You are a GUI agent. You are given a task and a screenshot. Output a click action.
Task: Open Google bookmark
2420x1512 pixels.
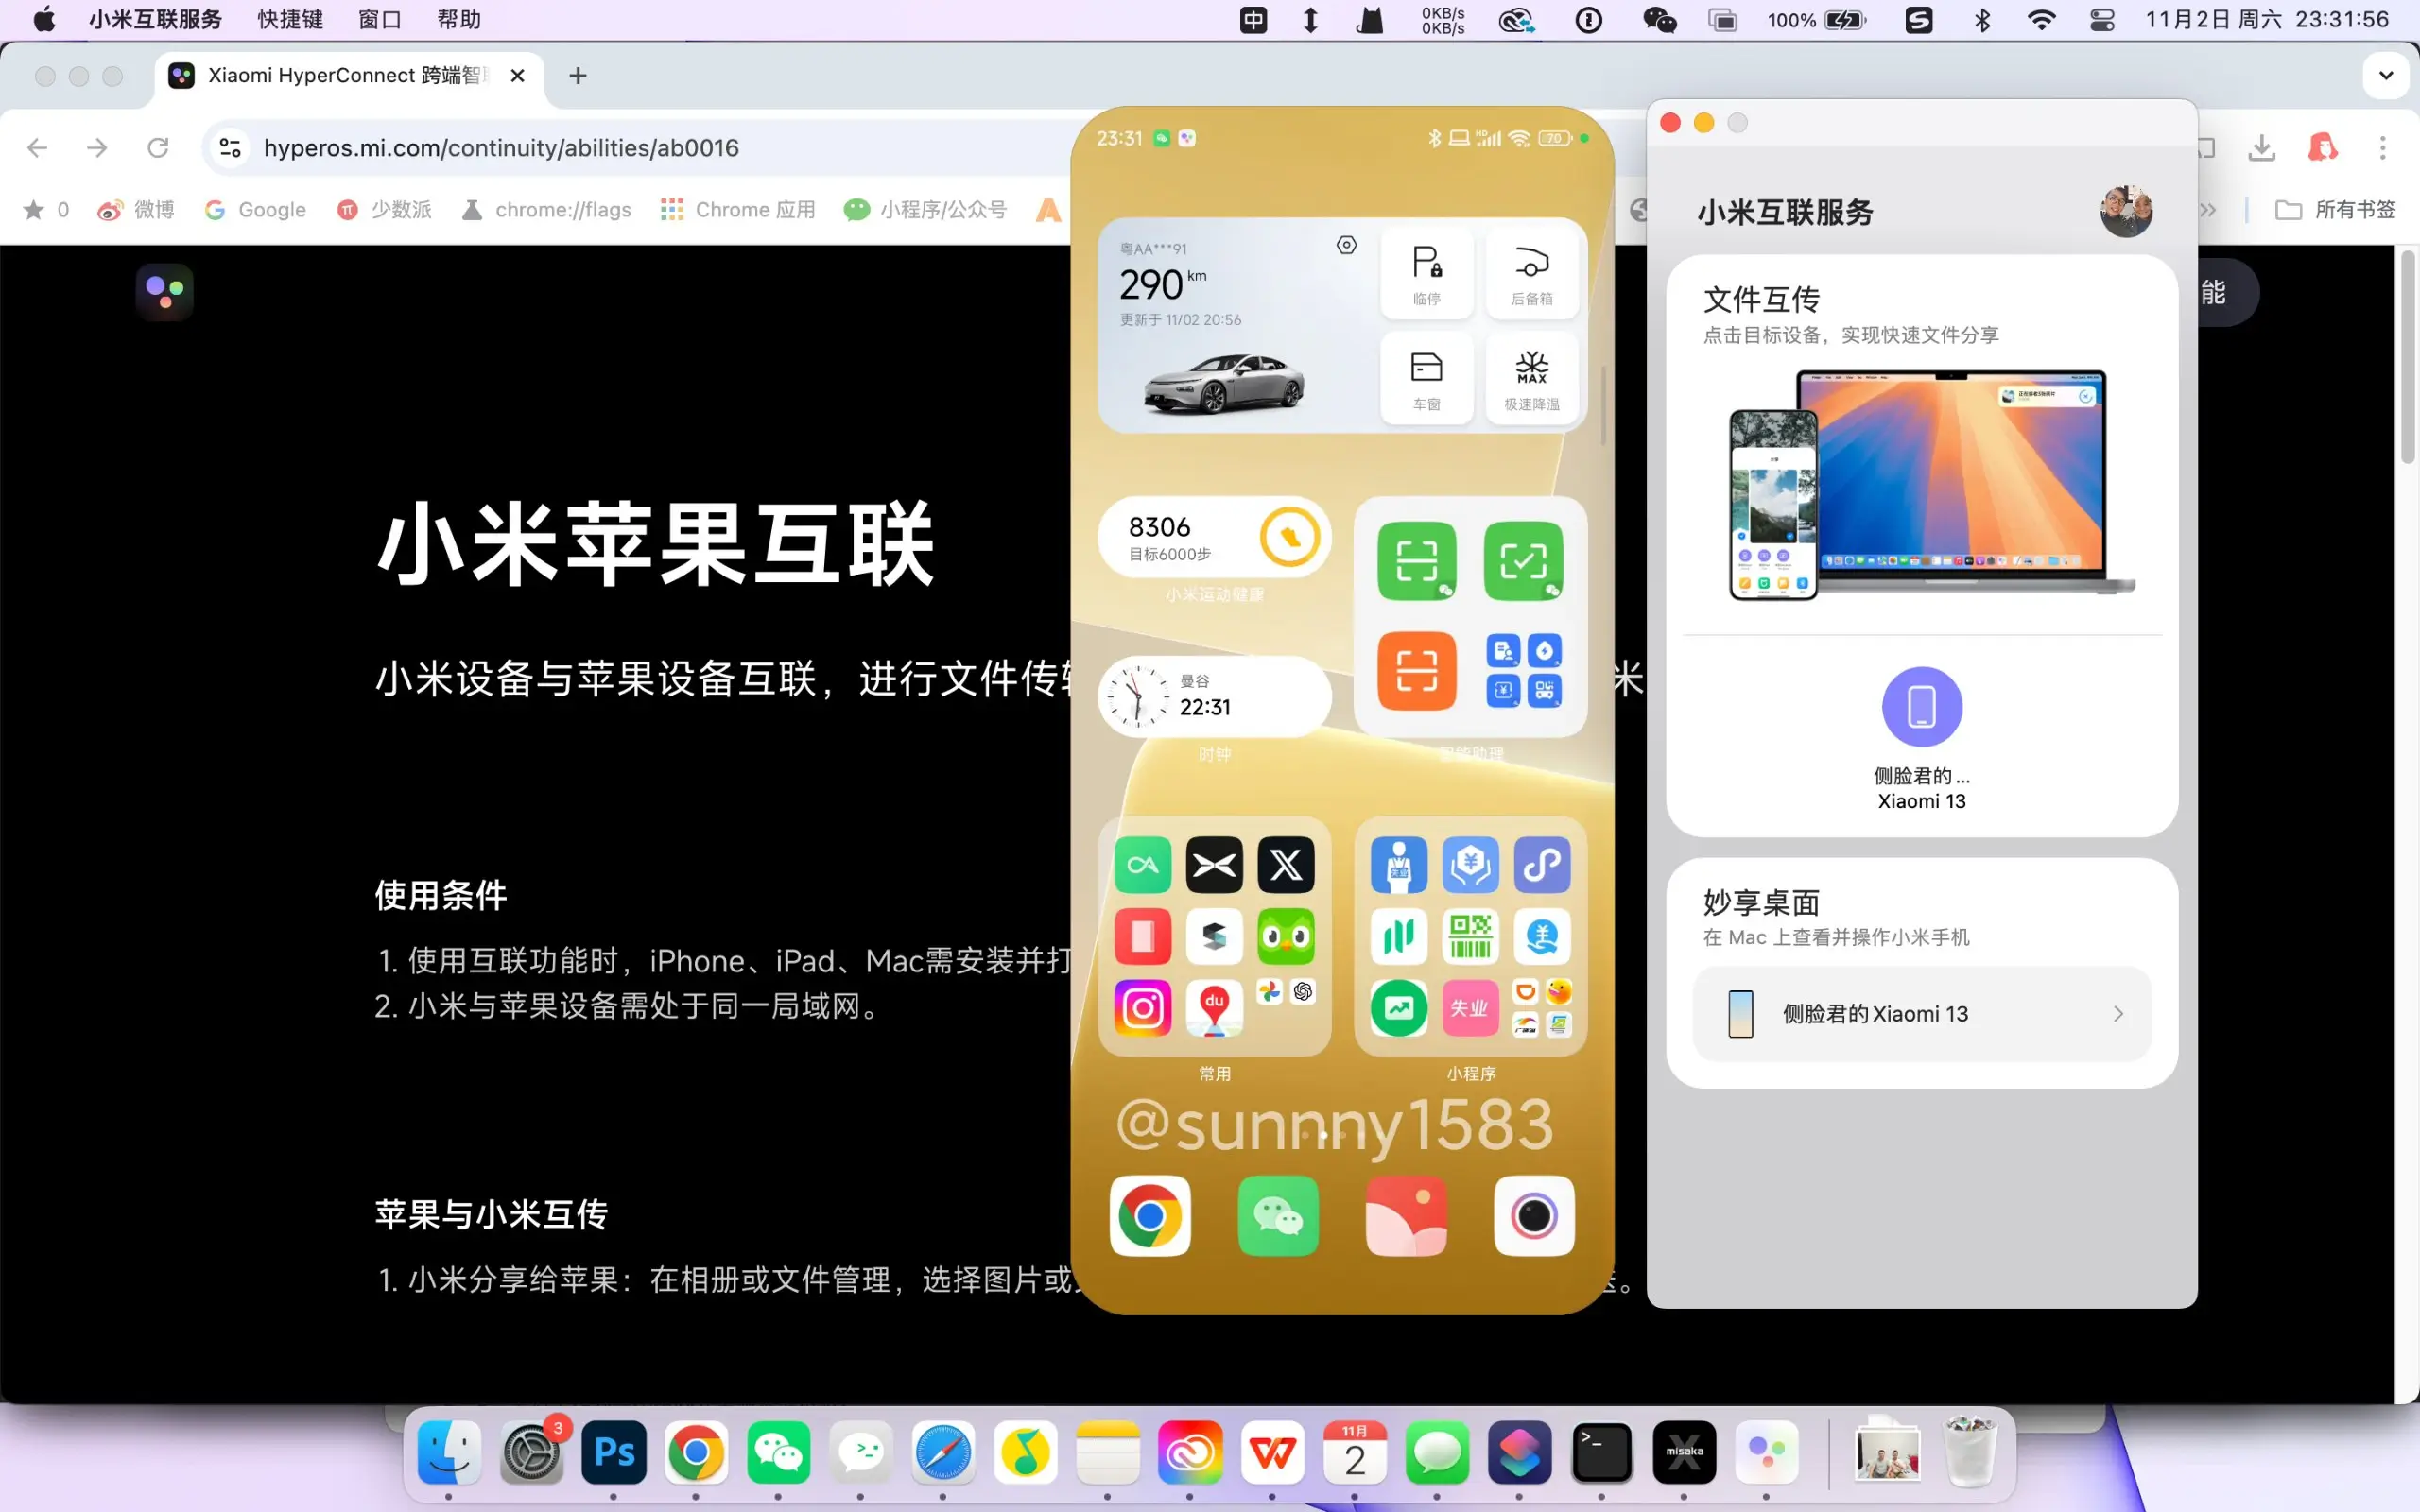[x=255, y=210]
